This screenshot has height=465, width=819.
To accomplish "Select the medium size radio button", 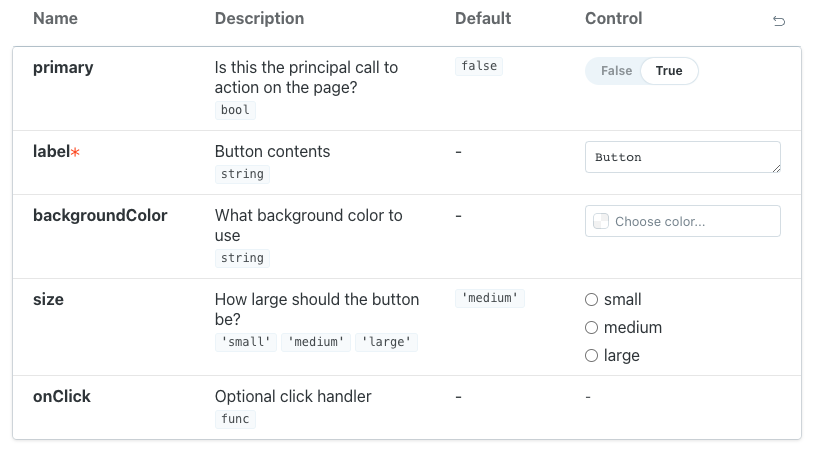I will (591, 327).
